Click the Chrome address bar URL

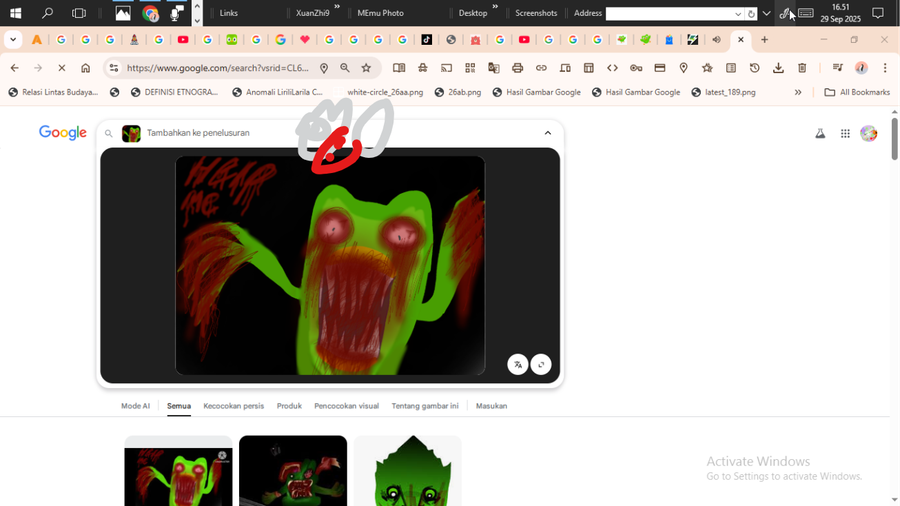218,68
